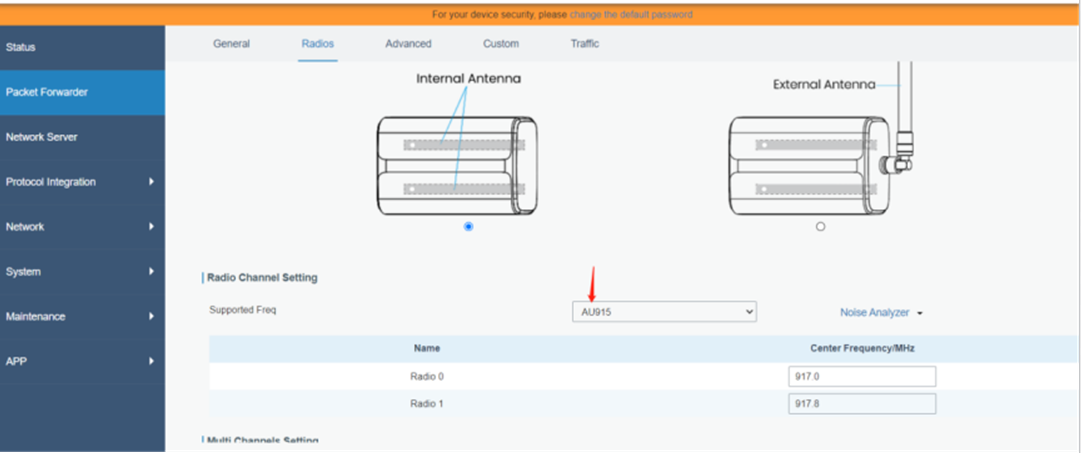Viewport: 1081px width, 453px height.
Task: Switch to the Radios tab
Action: coord(318,43)
